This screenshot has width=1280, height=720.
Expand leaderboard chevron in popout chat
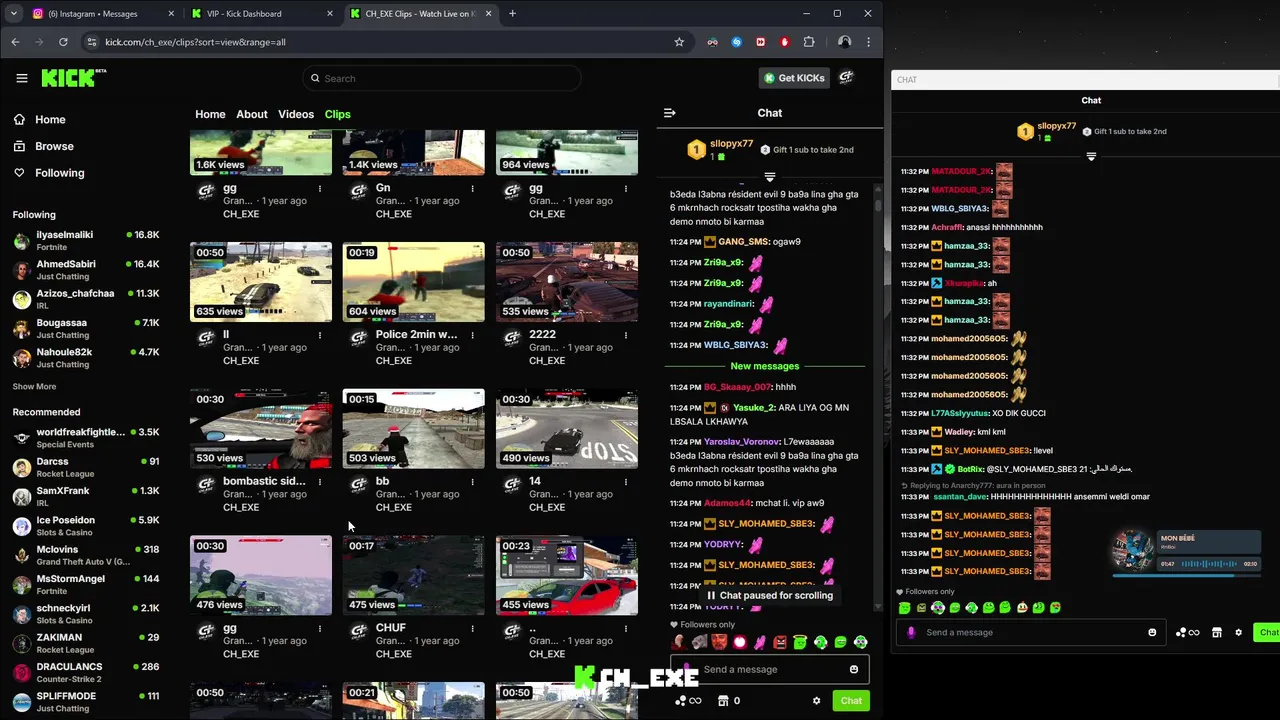point(1091,157)
